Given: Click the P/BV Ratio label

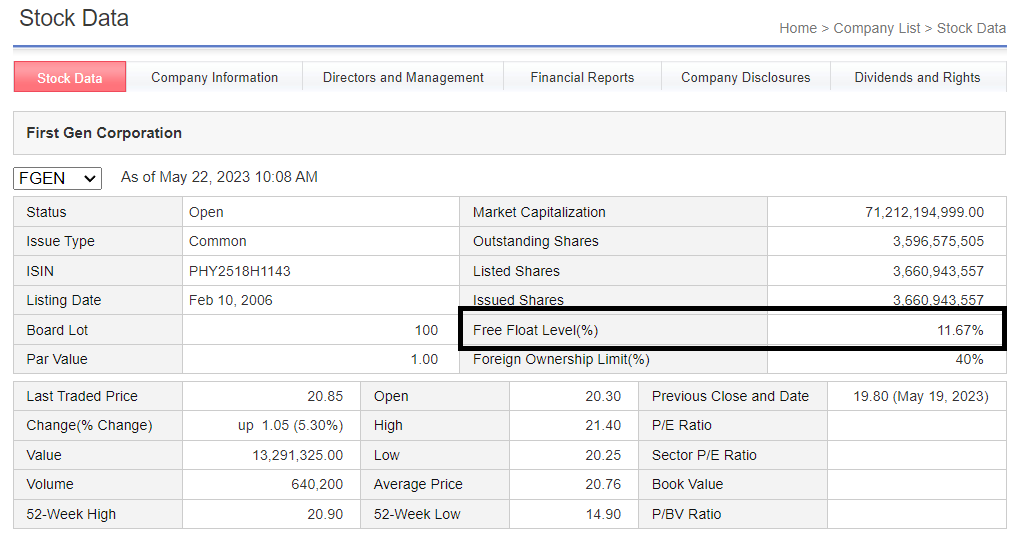Looking at the screenshot, I should (x=686, y=514).
